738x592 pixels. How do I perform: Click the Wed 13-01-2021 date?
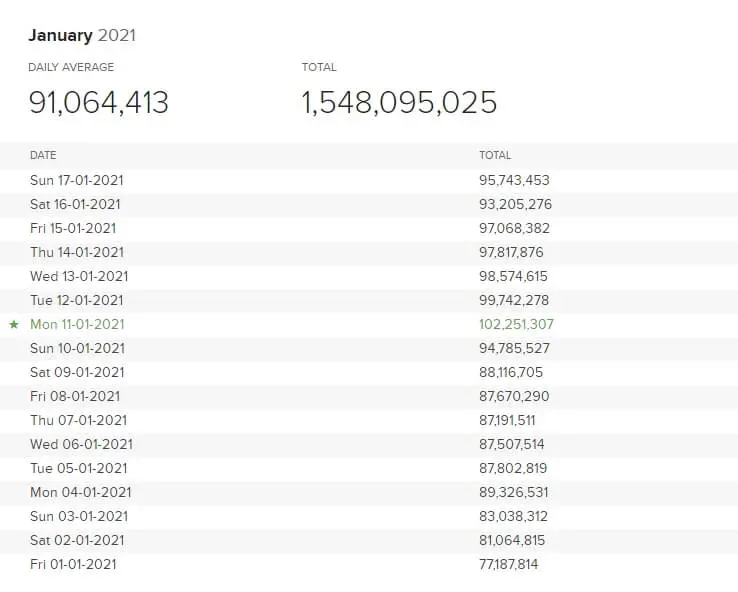[79, 276]
